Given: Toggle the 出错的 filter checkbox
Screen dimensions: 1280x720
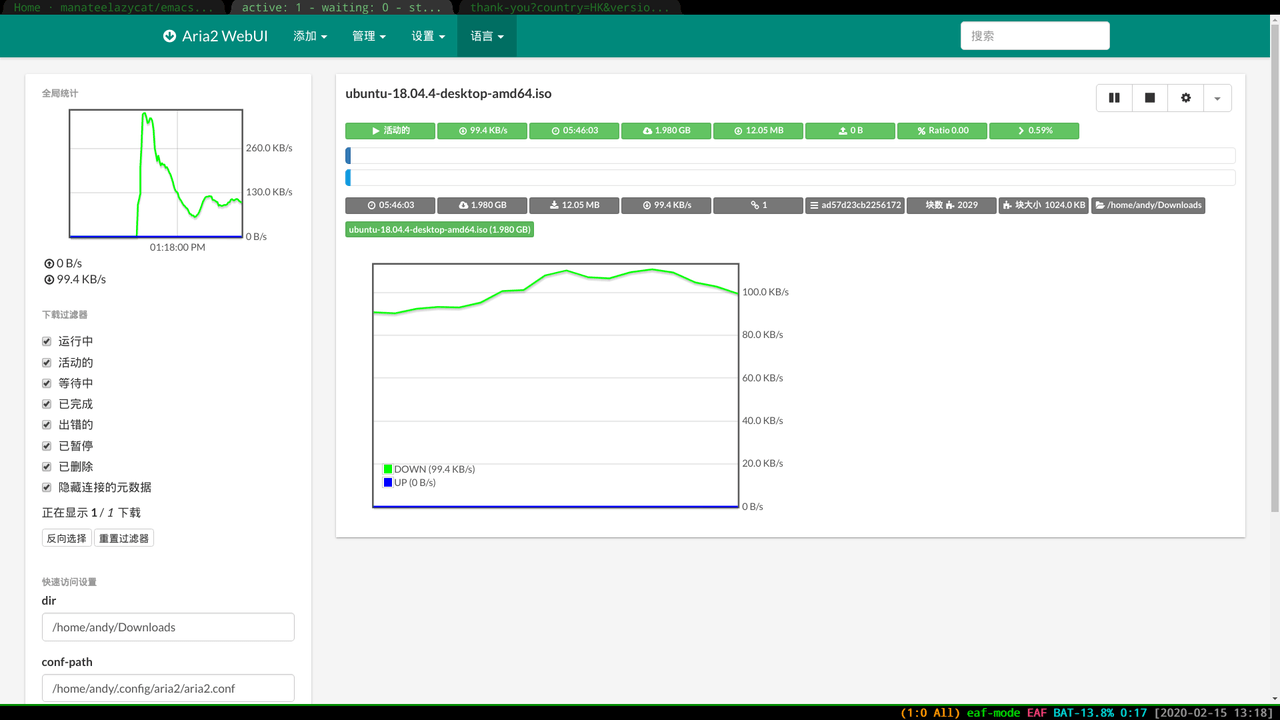Looking at the screenshot, I should pyautogui.click(x=46, y=425).
